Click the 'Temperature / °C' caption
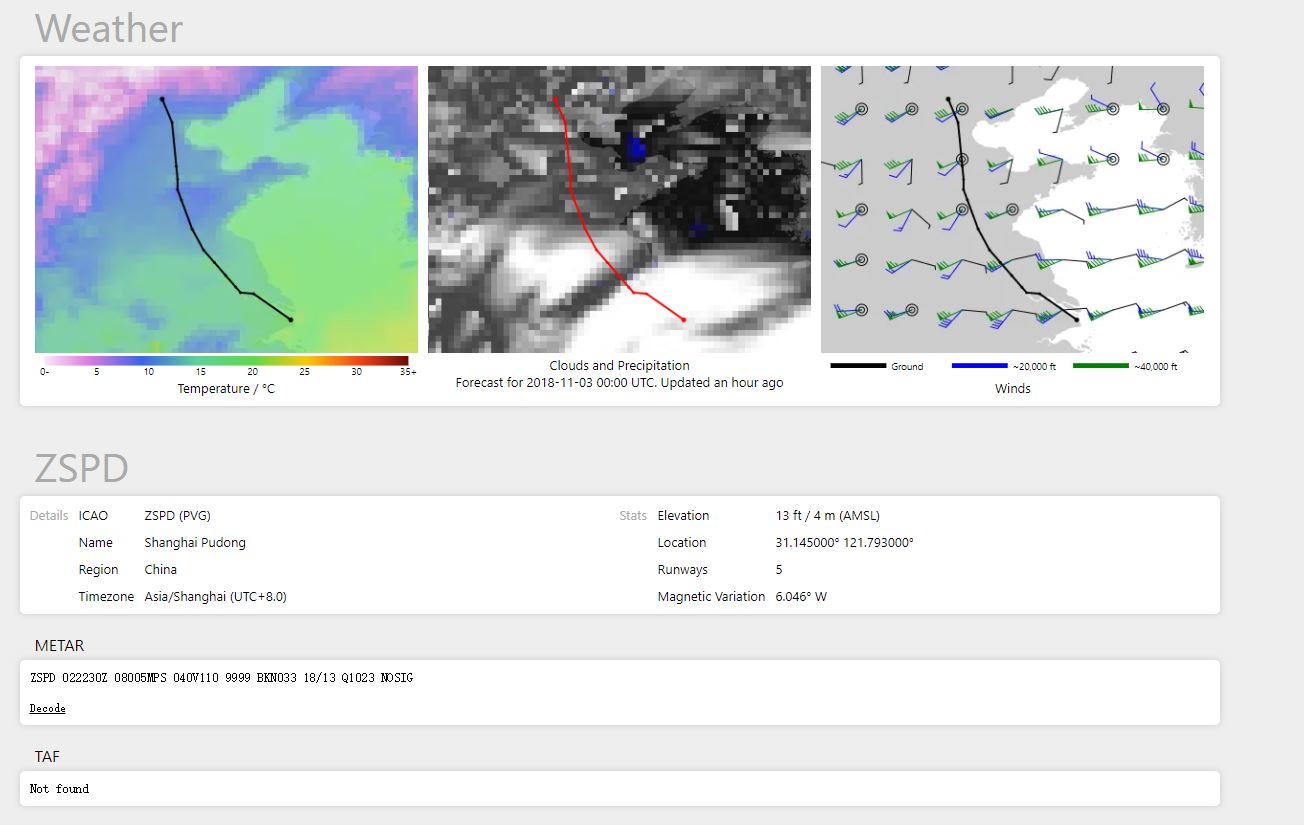The image size is (1304, 825). (x=226, y=389)
